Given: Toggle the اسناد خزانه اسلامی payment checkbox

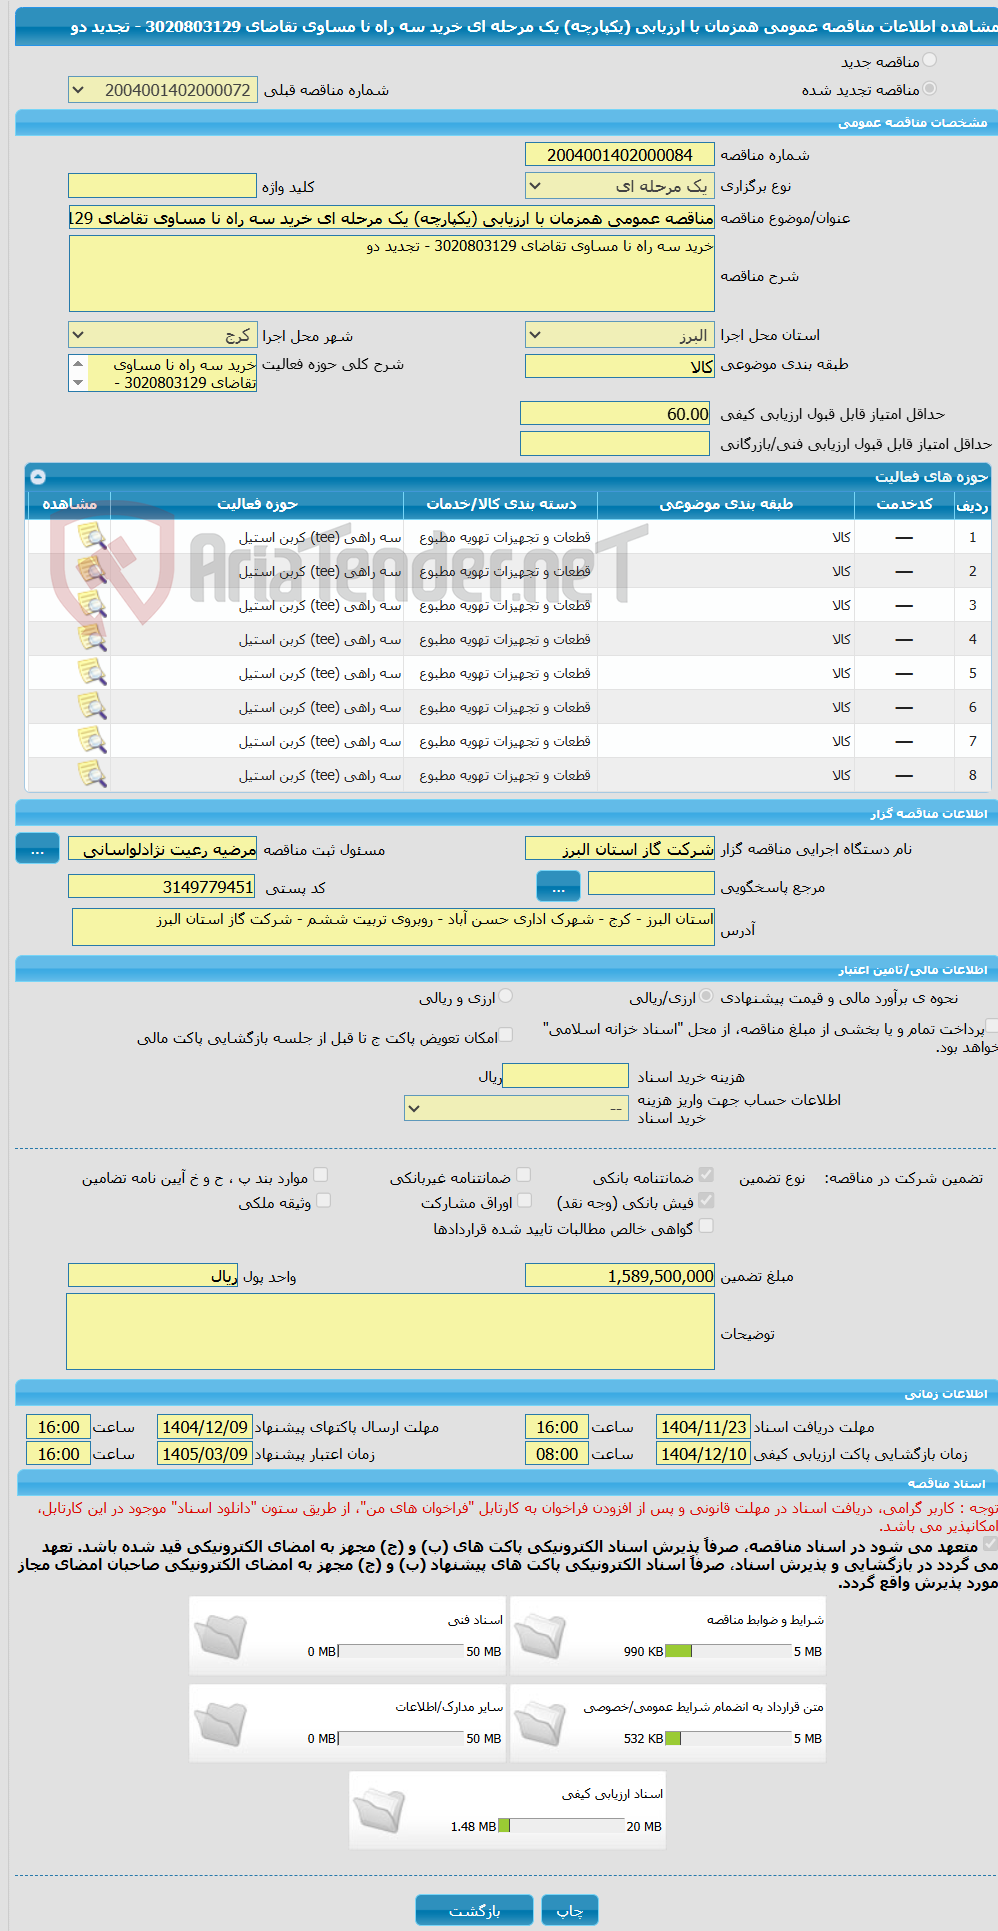Looking at the screenshot, I should (x=991, y=1027).
